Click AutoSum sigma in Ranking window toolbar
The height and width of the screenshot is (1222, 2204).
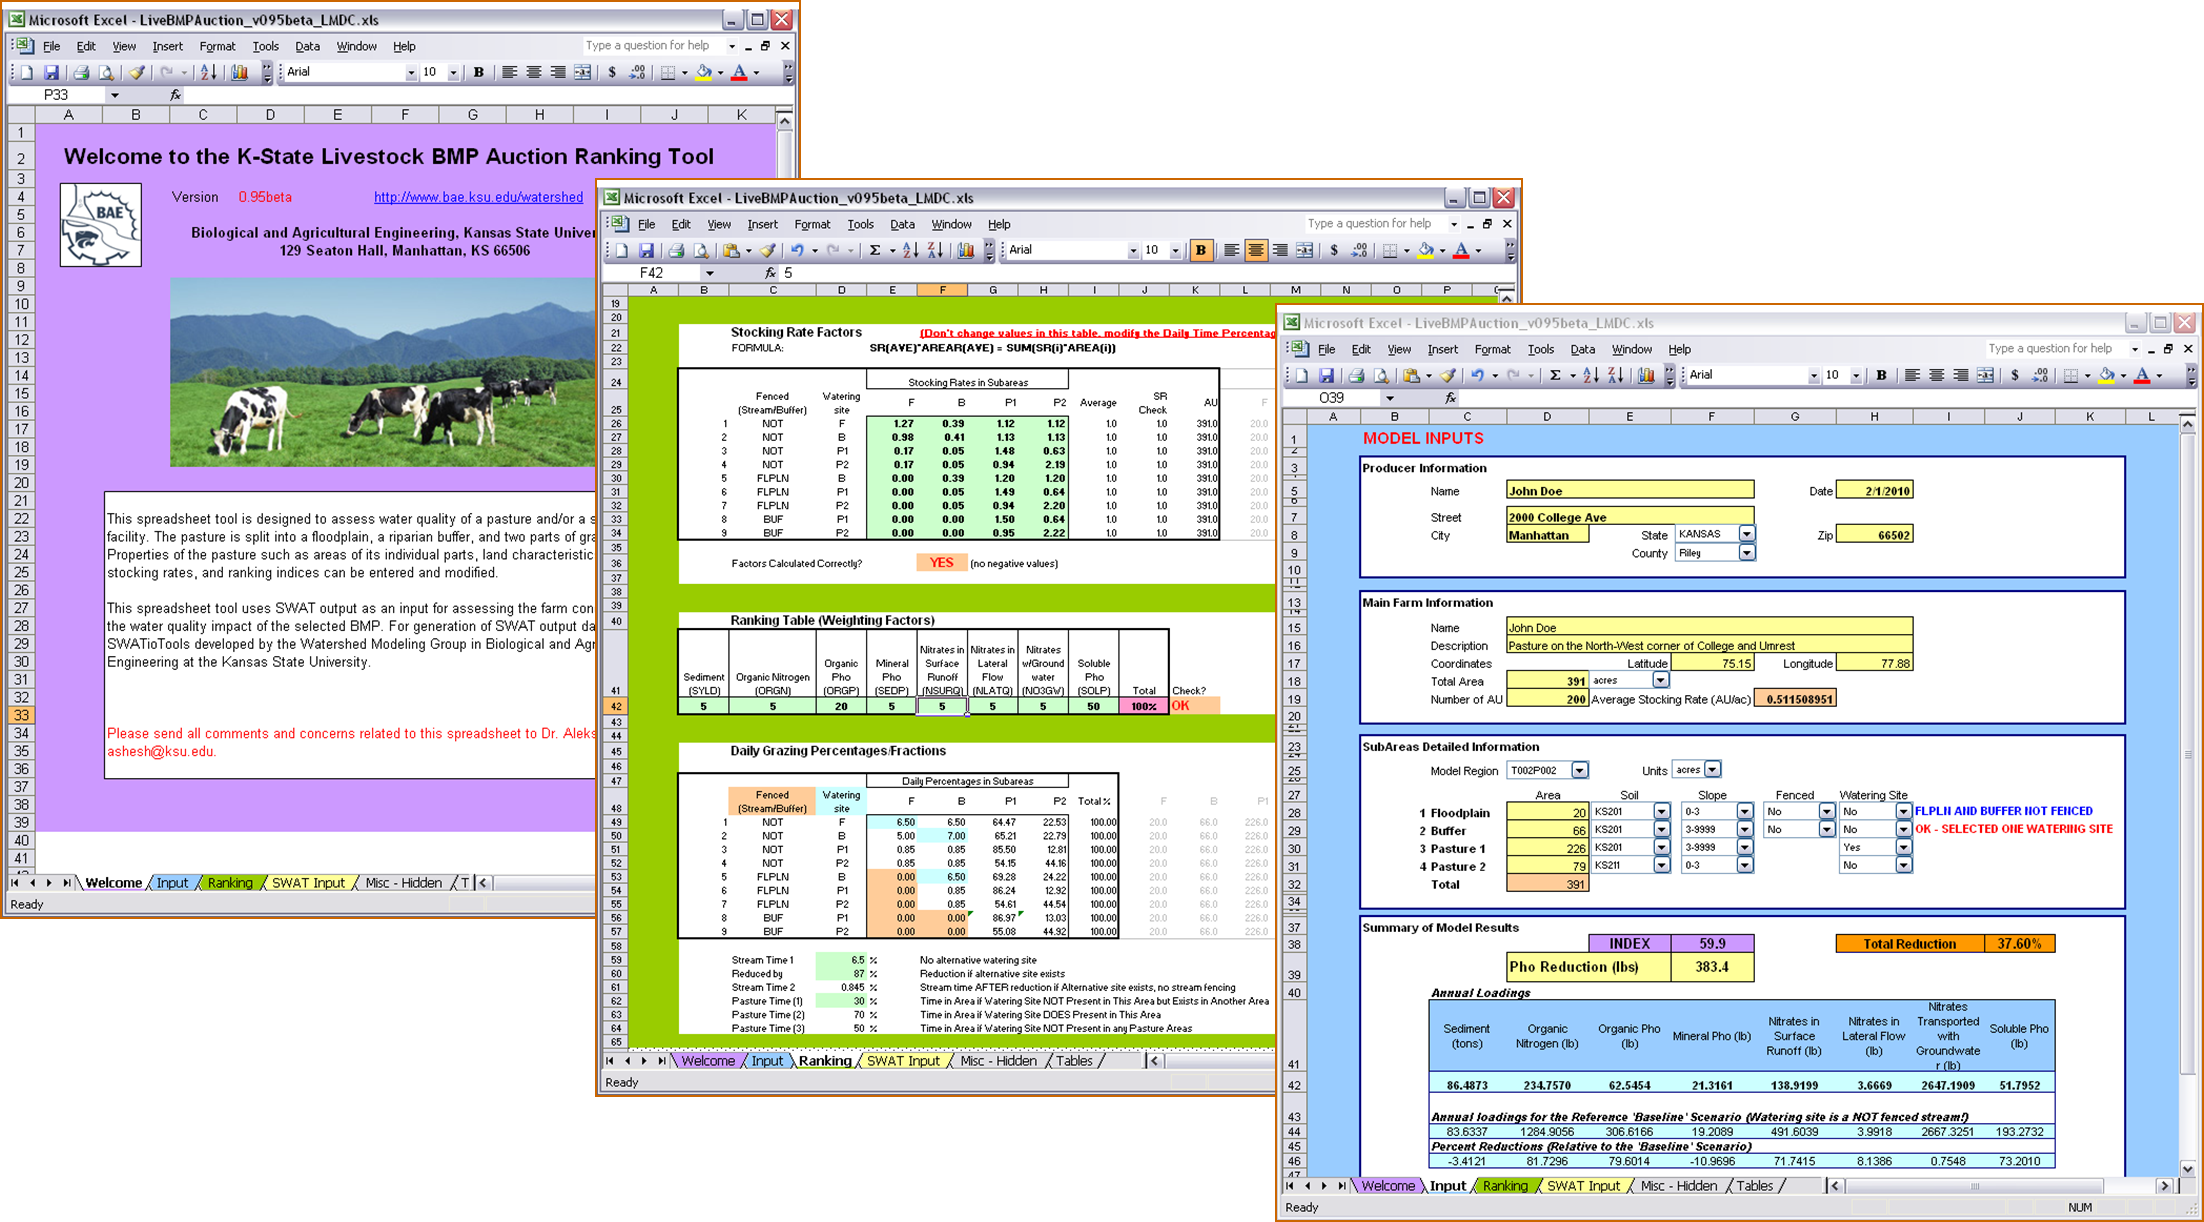875,251
